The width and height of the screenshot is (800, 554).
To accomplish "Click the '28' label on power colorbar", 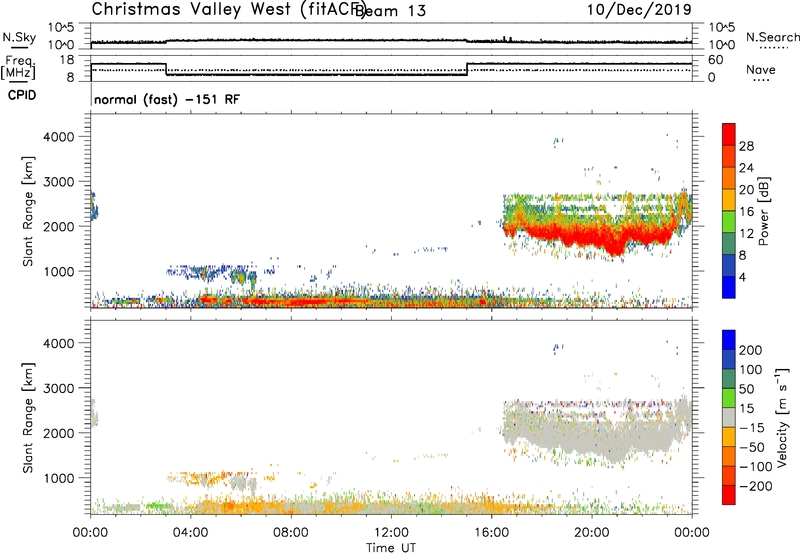I will click(x=746, y=146).
